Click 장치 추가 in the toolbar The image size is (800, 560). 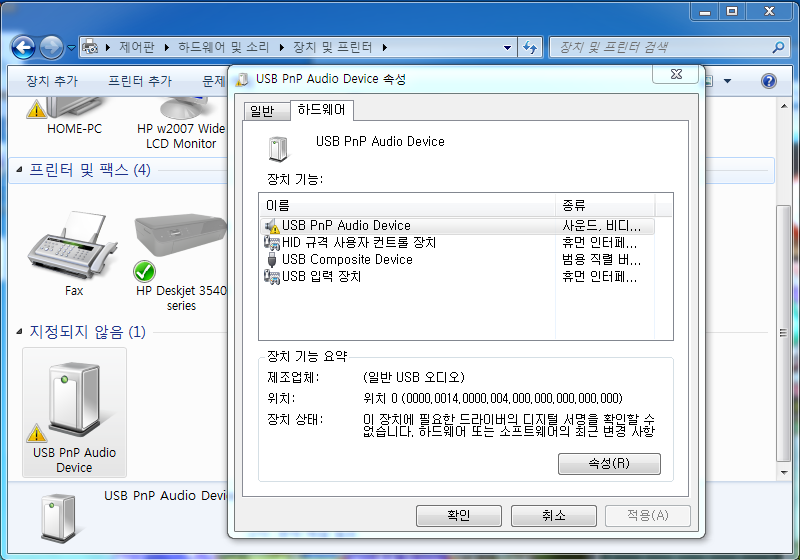(x=52, y=81)
